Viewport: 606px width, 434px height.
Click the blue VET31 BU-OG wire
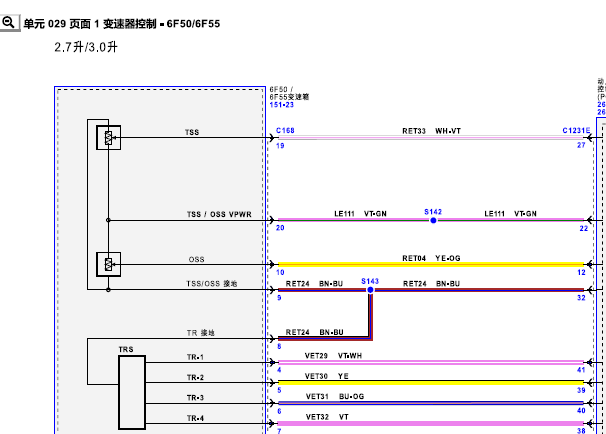point(431,403)
